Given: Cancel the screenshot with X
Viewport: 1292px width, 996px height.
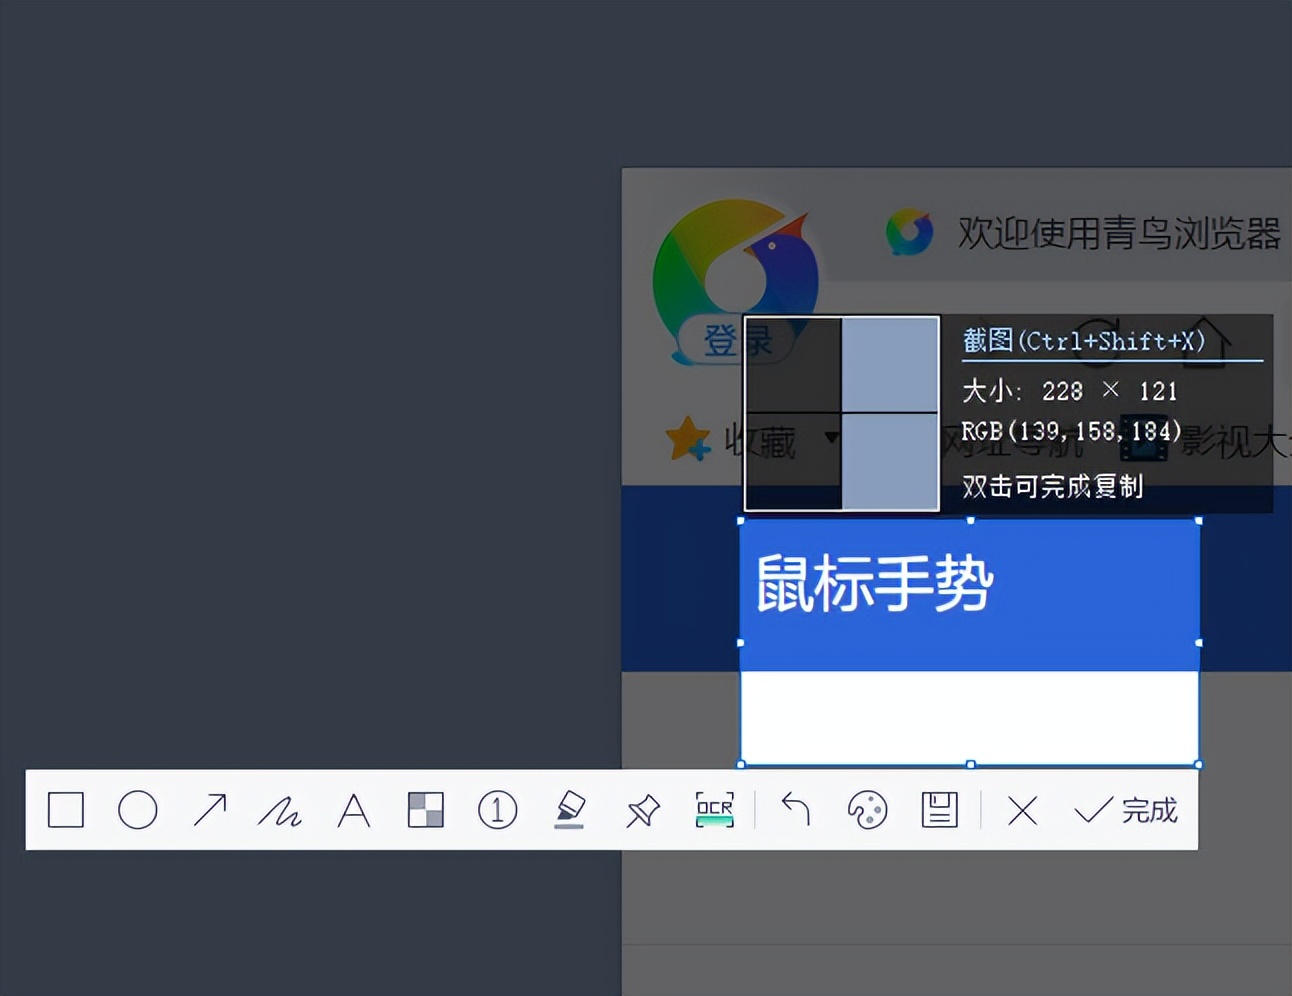Looking at the screenshot, I should tap(1020, 810).
